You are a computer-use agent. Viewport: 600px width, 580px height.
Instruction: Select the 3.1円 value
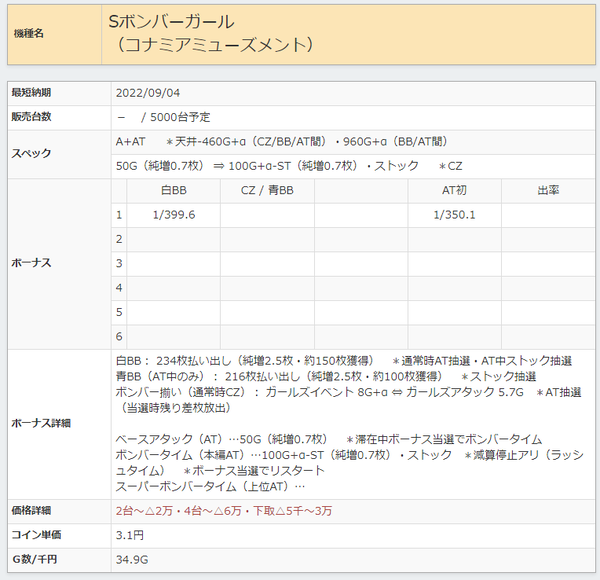(x=130, y=535)
